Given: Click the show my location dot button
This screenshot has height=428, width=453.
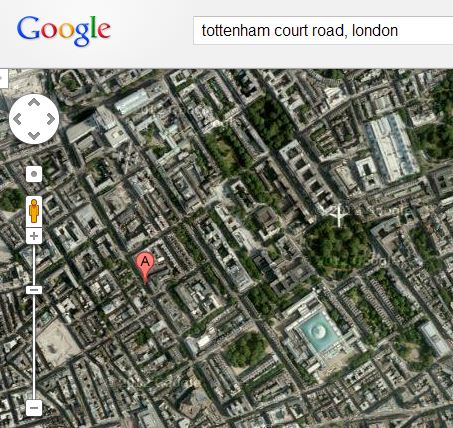Looking at the screenshot, I should point(34,174).
